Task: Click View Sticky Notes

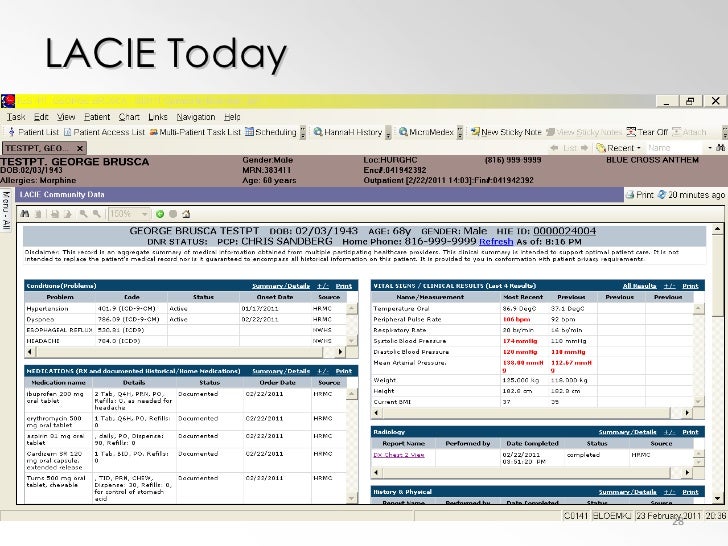Action: 584,132
